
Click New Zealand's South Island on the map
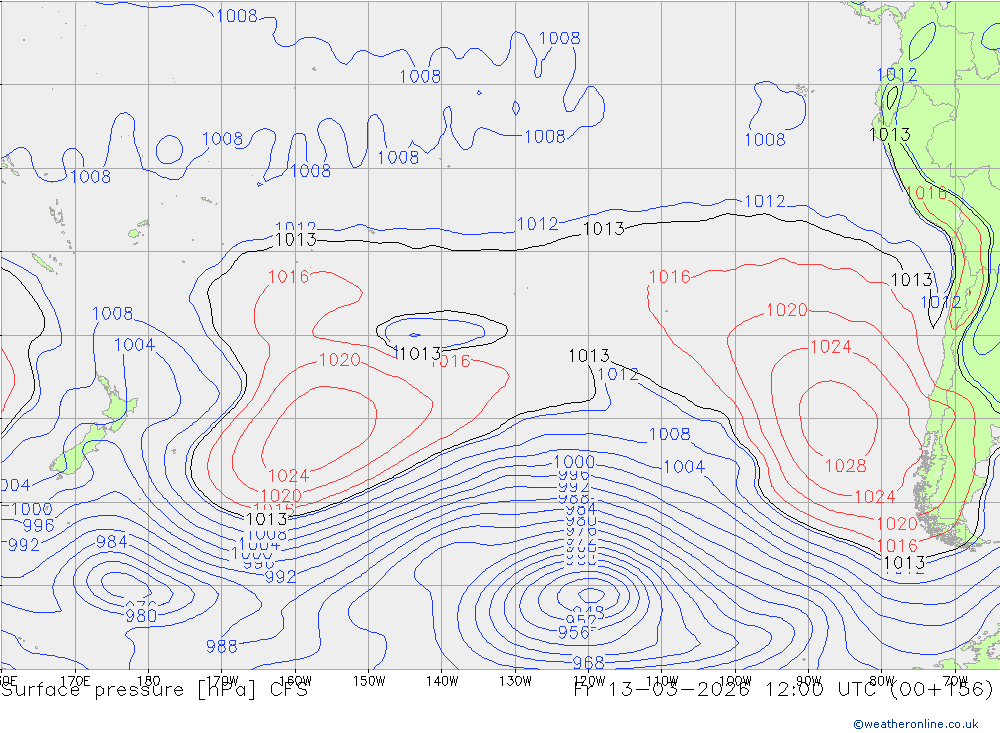(x=78, y=450)
